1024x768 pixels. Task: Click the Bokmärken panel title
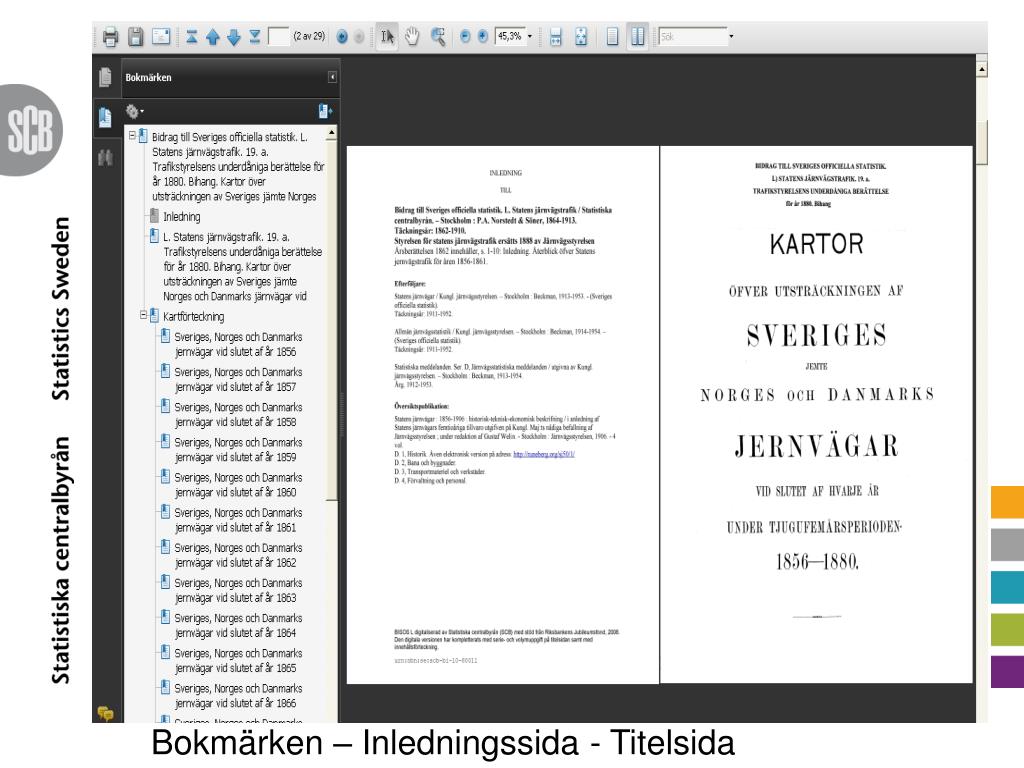[148, 77]
